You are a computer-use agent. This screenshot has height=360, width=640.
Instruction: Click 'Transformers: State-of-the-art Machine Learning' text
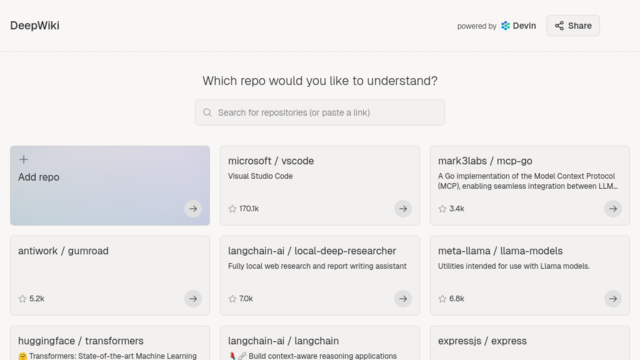113,356
